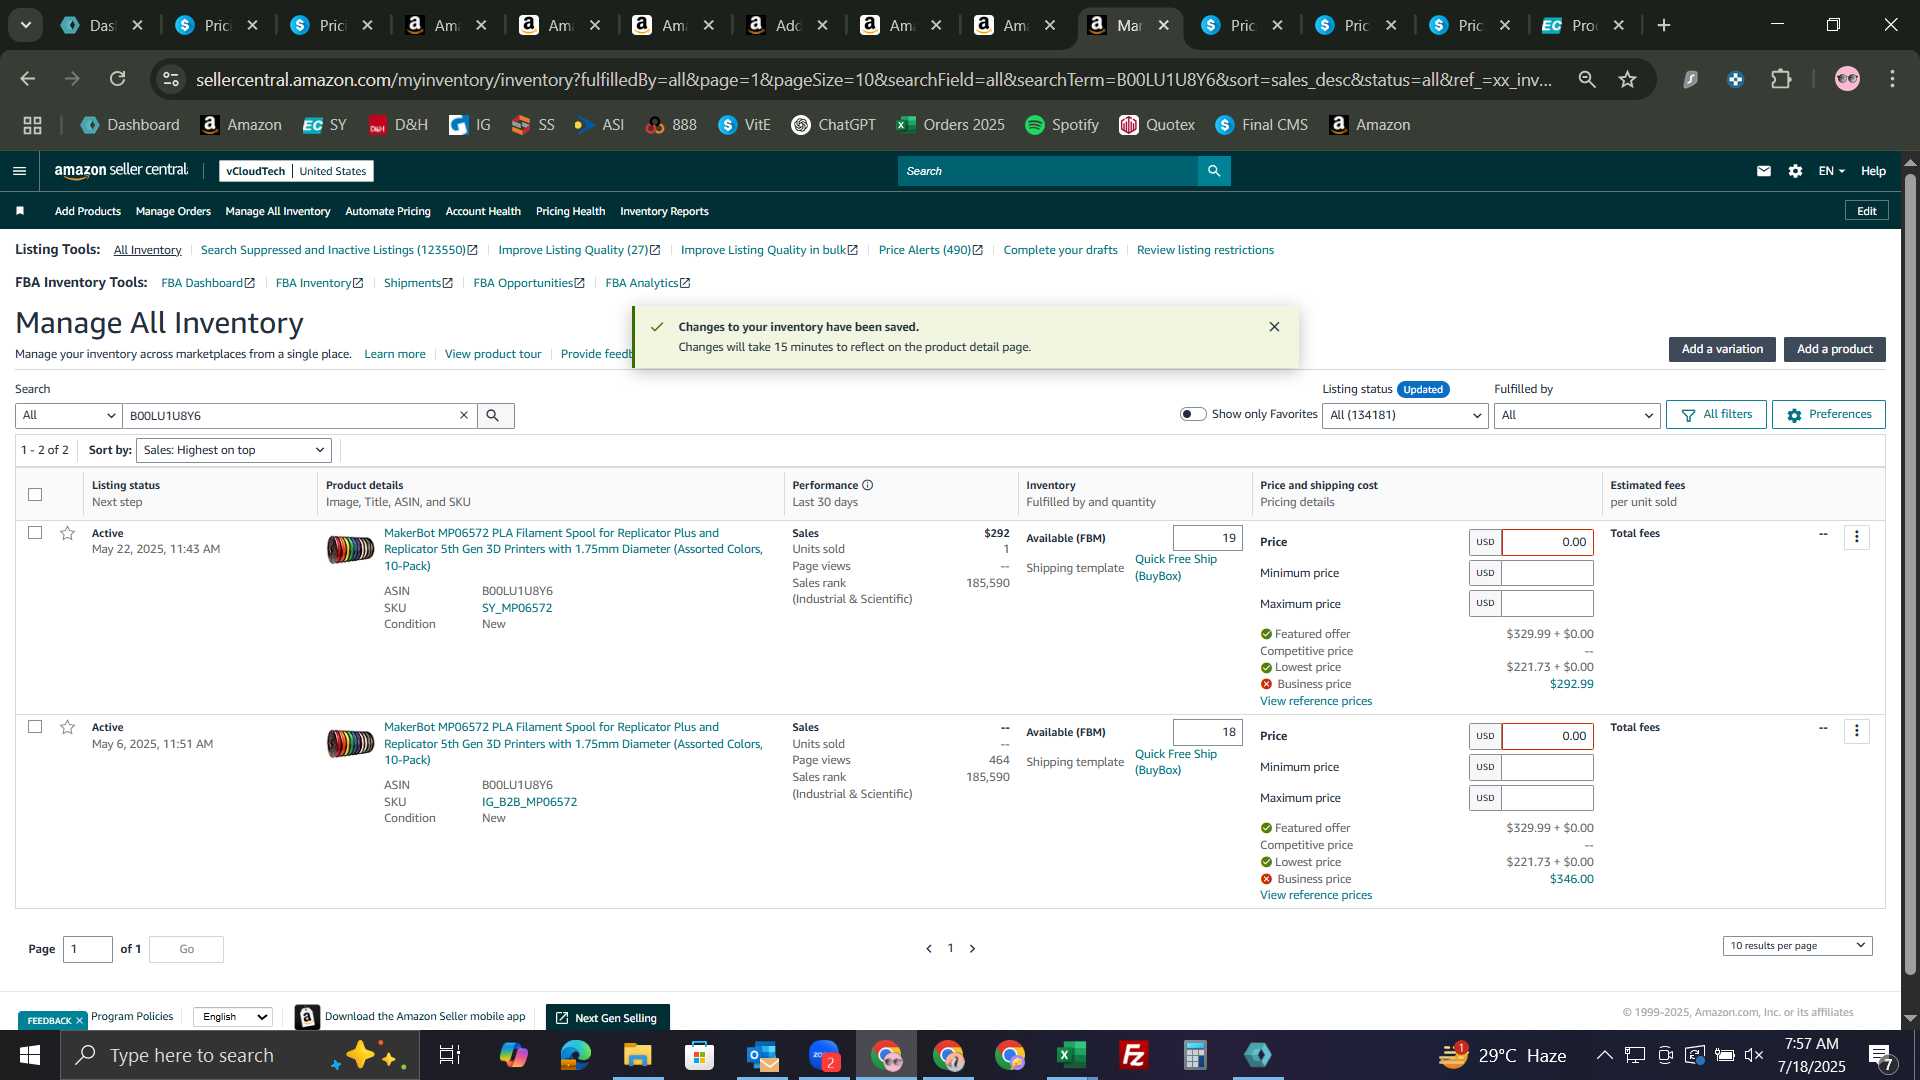Open Fulfilled by All dropdown
The height and width of the screenshot is (1080, 1920).
pyautogui.click(x=1577, y=415)
